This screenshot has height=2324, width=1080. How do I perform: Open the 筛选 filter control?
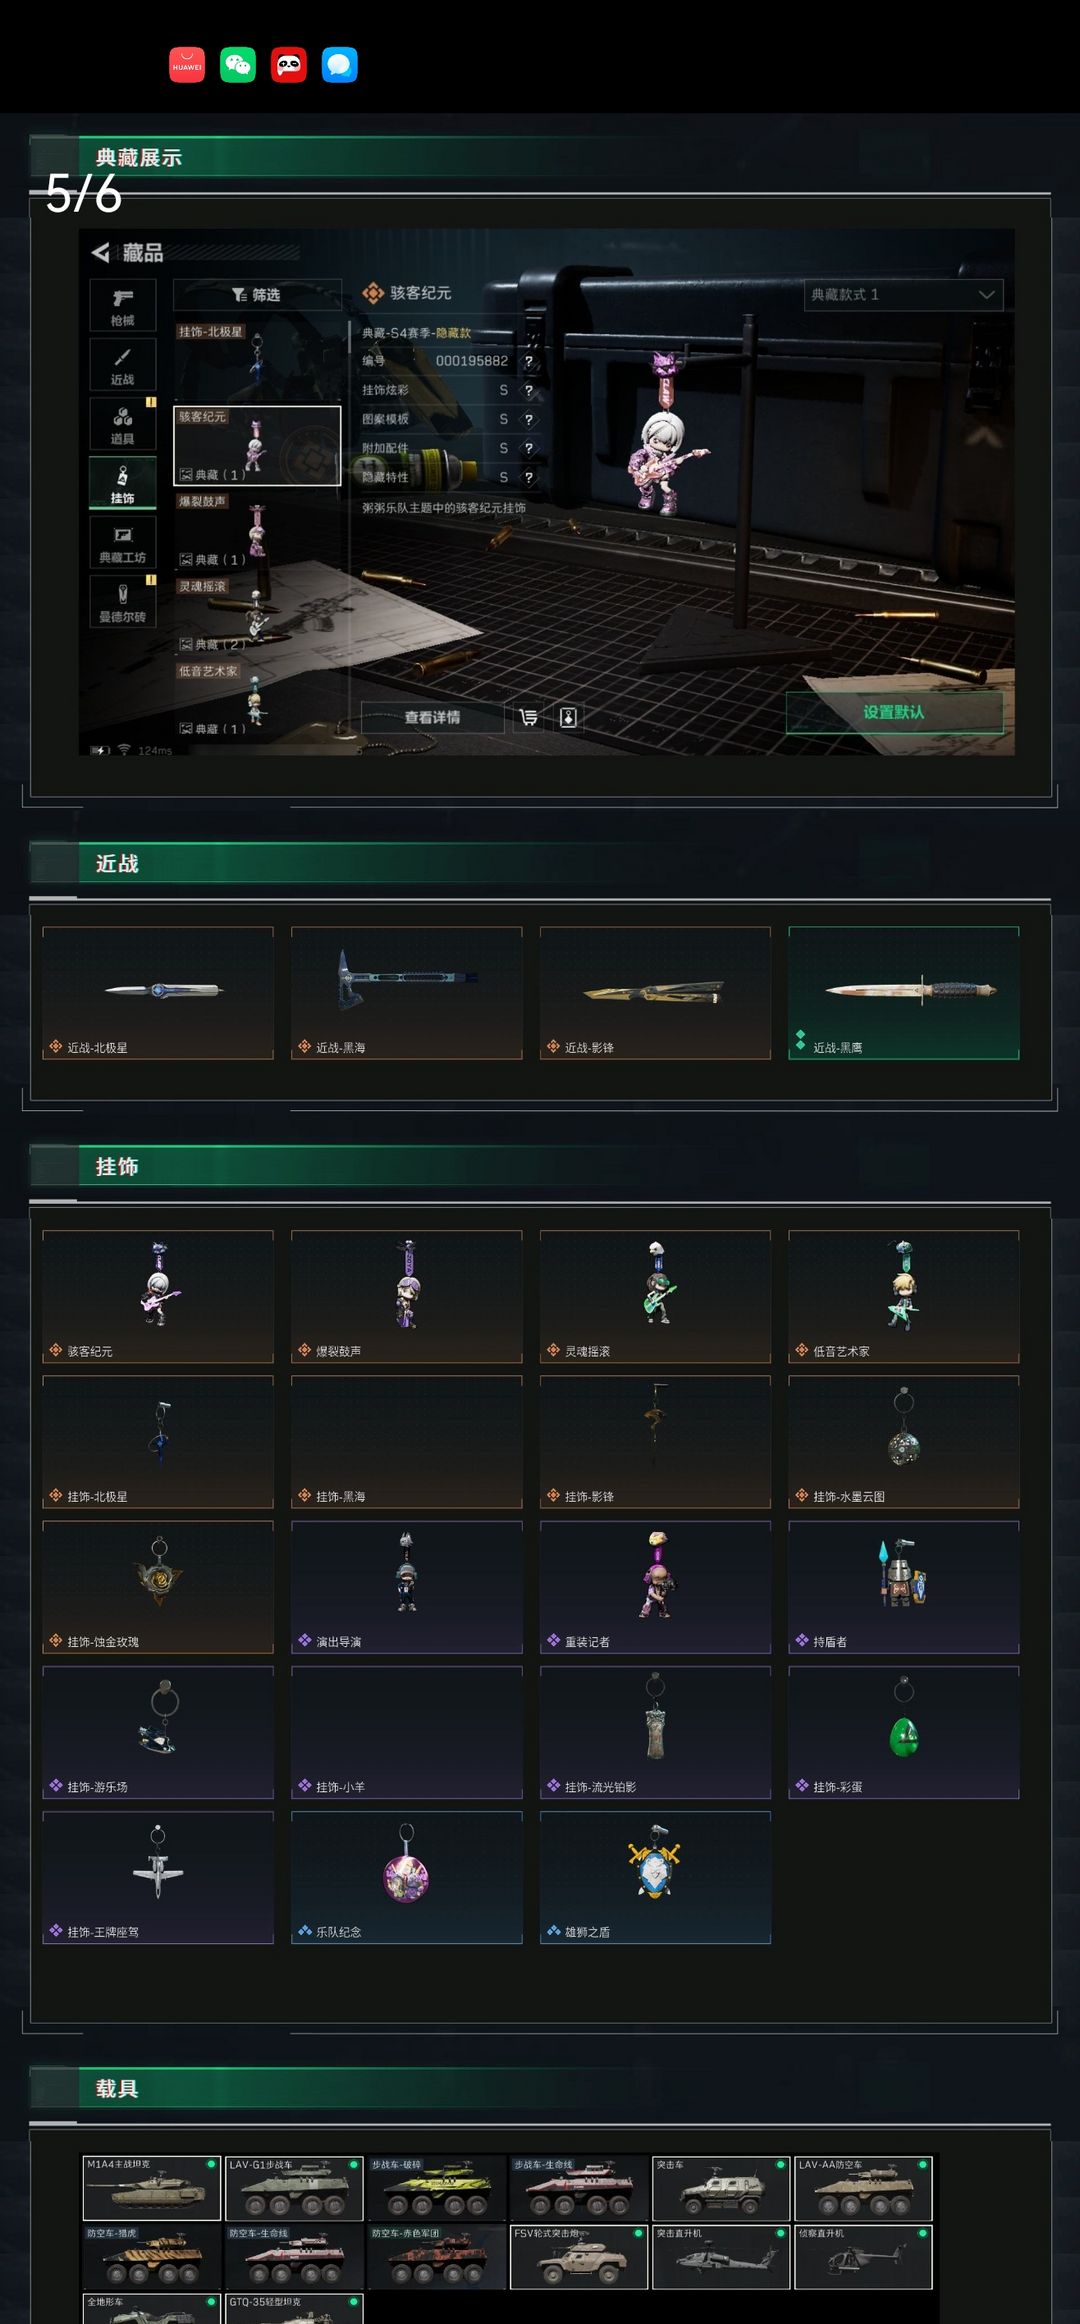(257, 294)
